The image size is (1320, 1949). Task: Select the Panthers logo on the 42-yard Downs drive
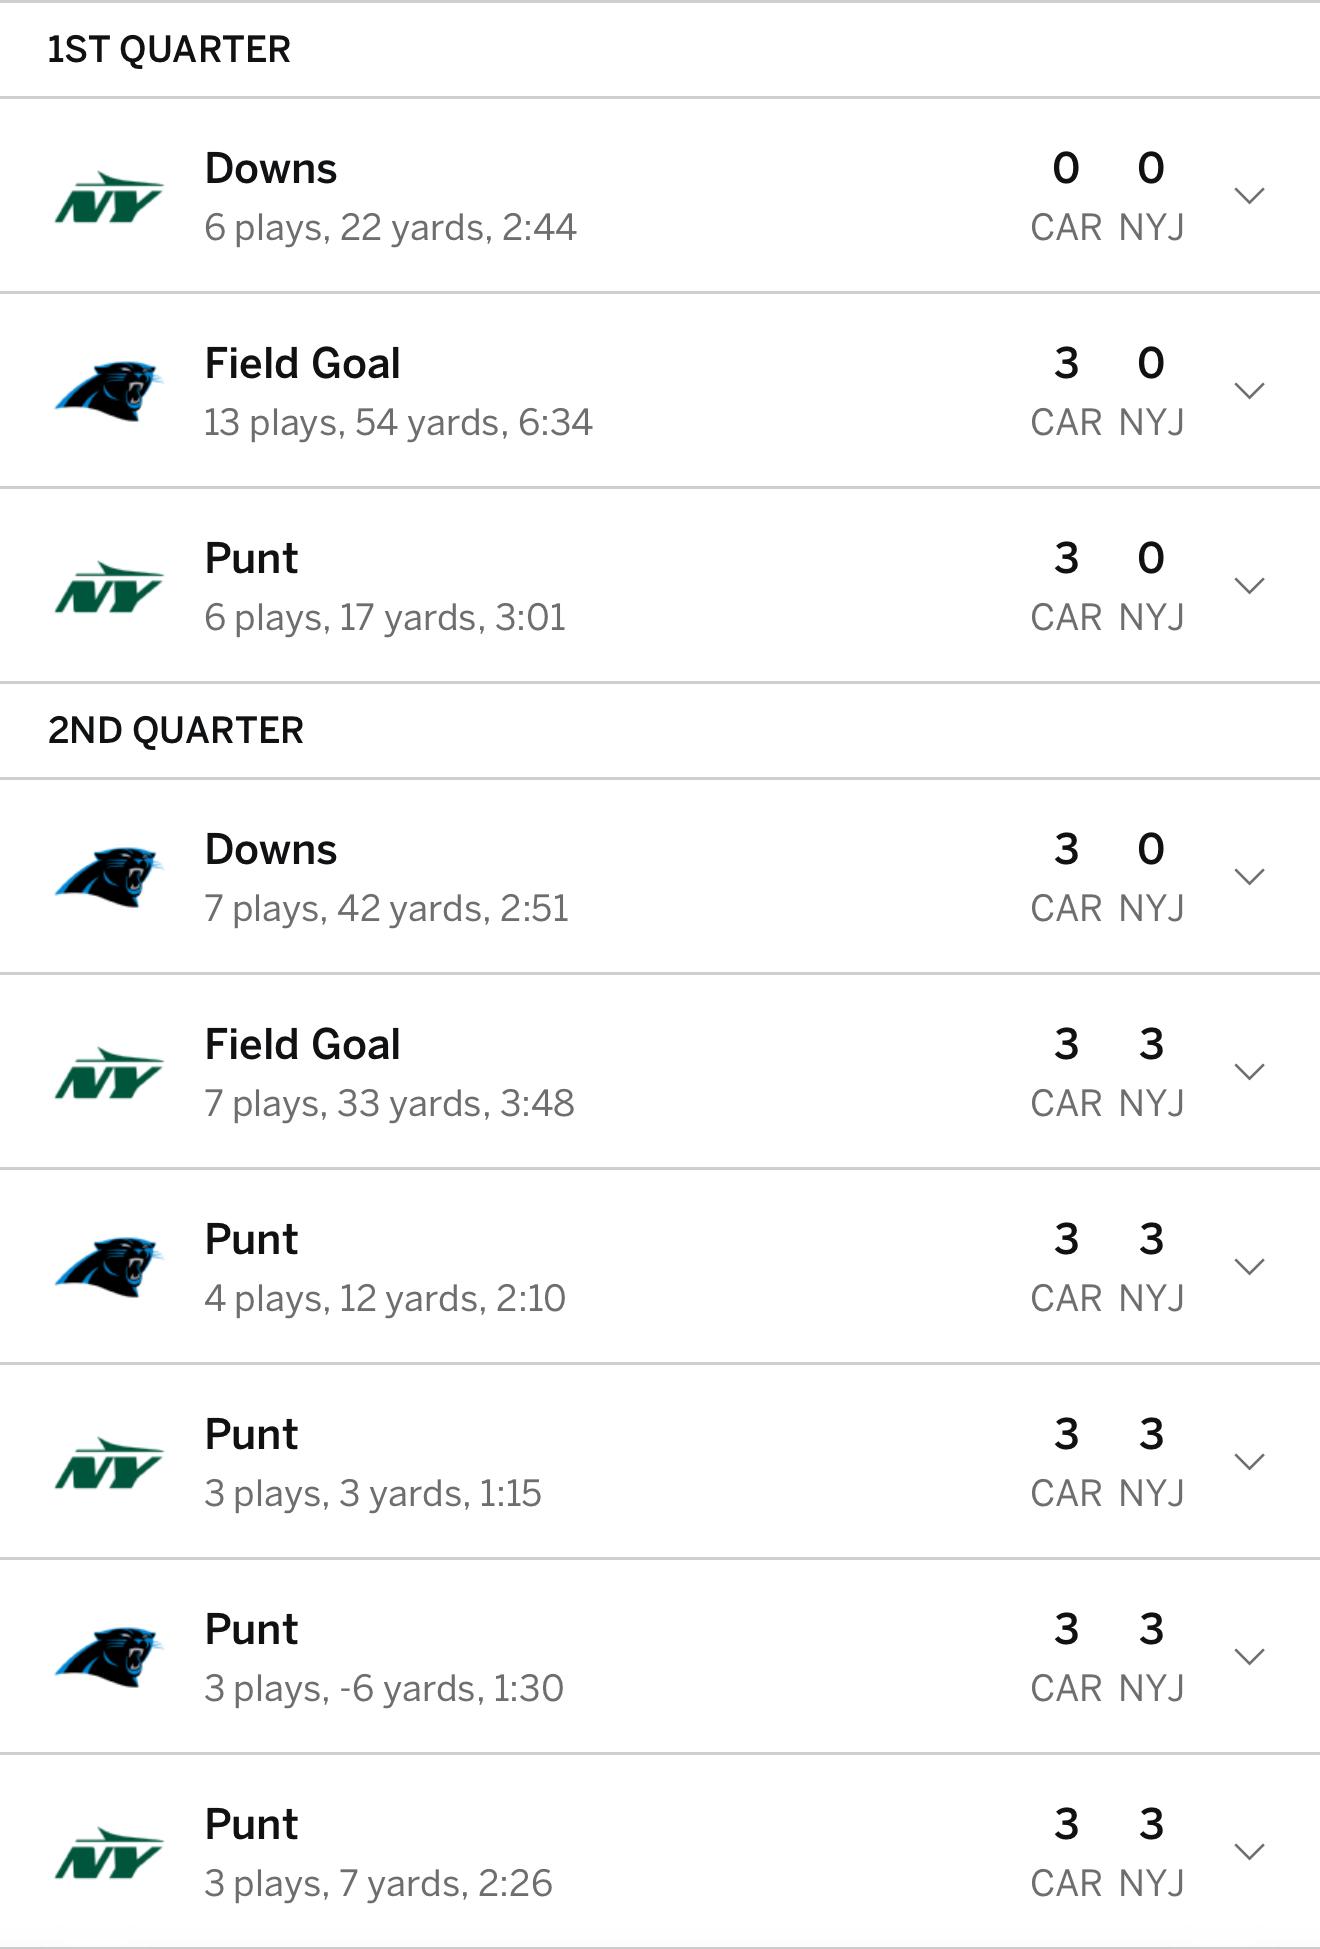(109, 877)
